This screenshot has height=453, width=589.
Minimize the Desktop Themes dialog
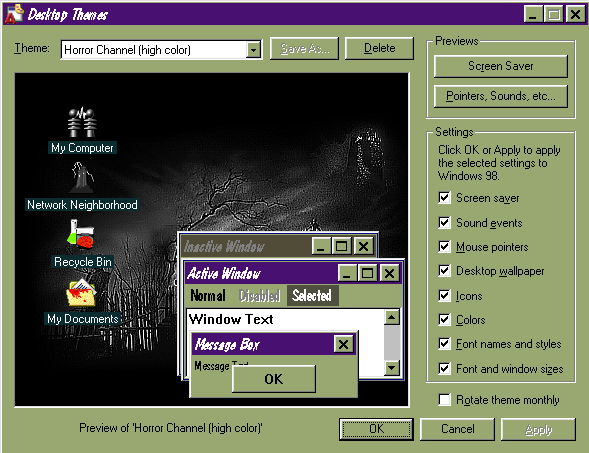pos(533,15)
